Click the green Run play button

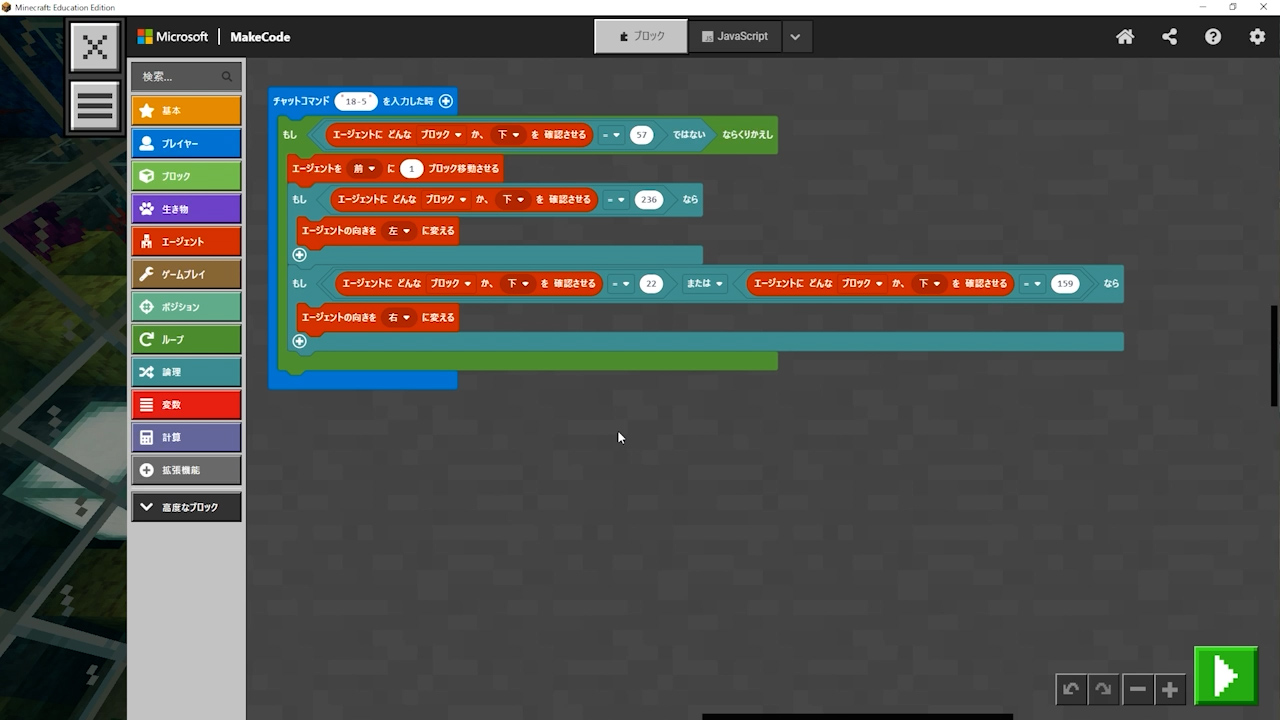(x=1226, y=677)
